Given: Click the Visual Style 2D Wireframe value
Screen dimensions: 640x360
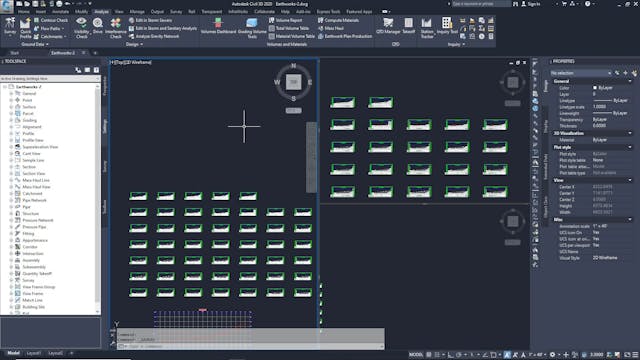Looking at the screenshot, I should point(605,258).
